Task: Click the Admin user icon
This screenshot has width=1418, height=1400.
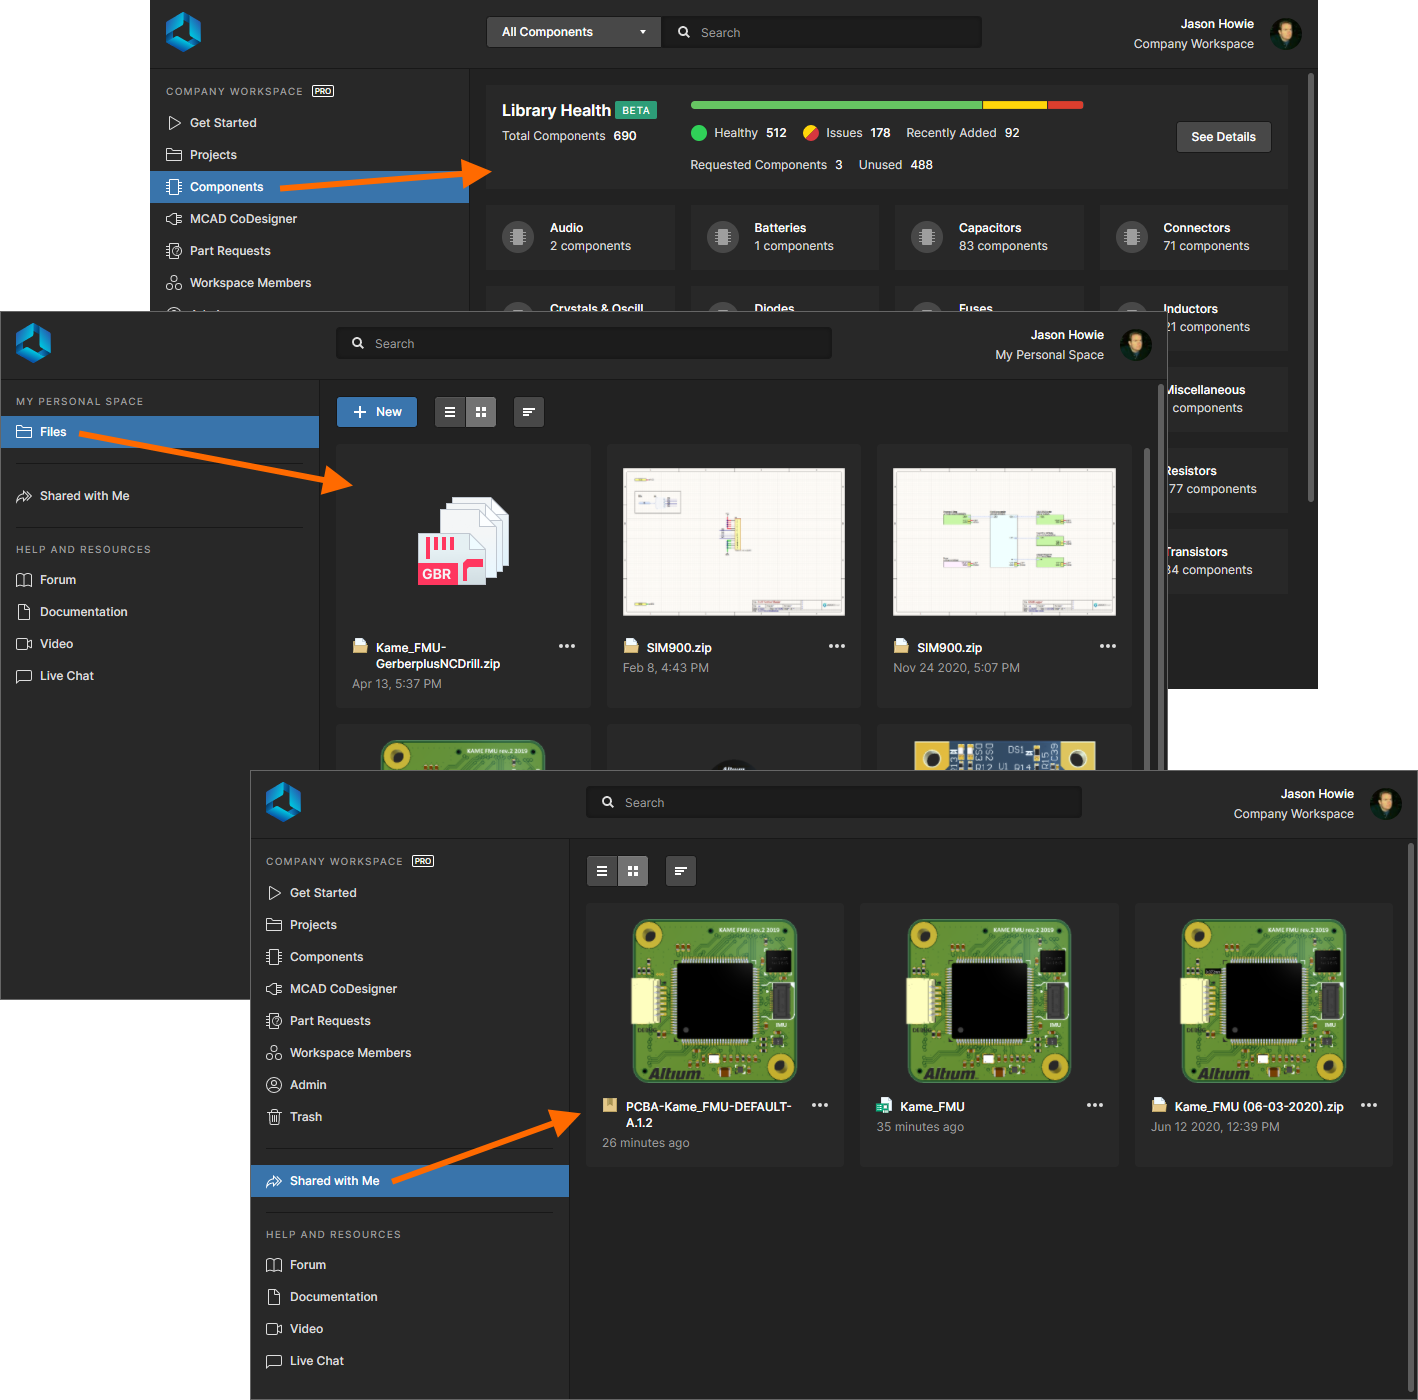Action: [274, 1085]
